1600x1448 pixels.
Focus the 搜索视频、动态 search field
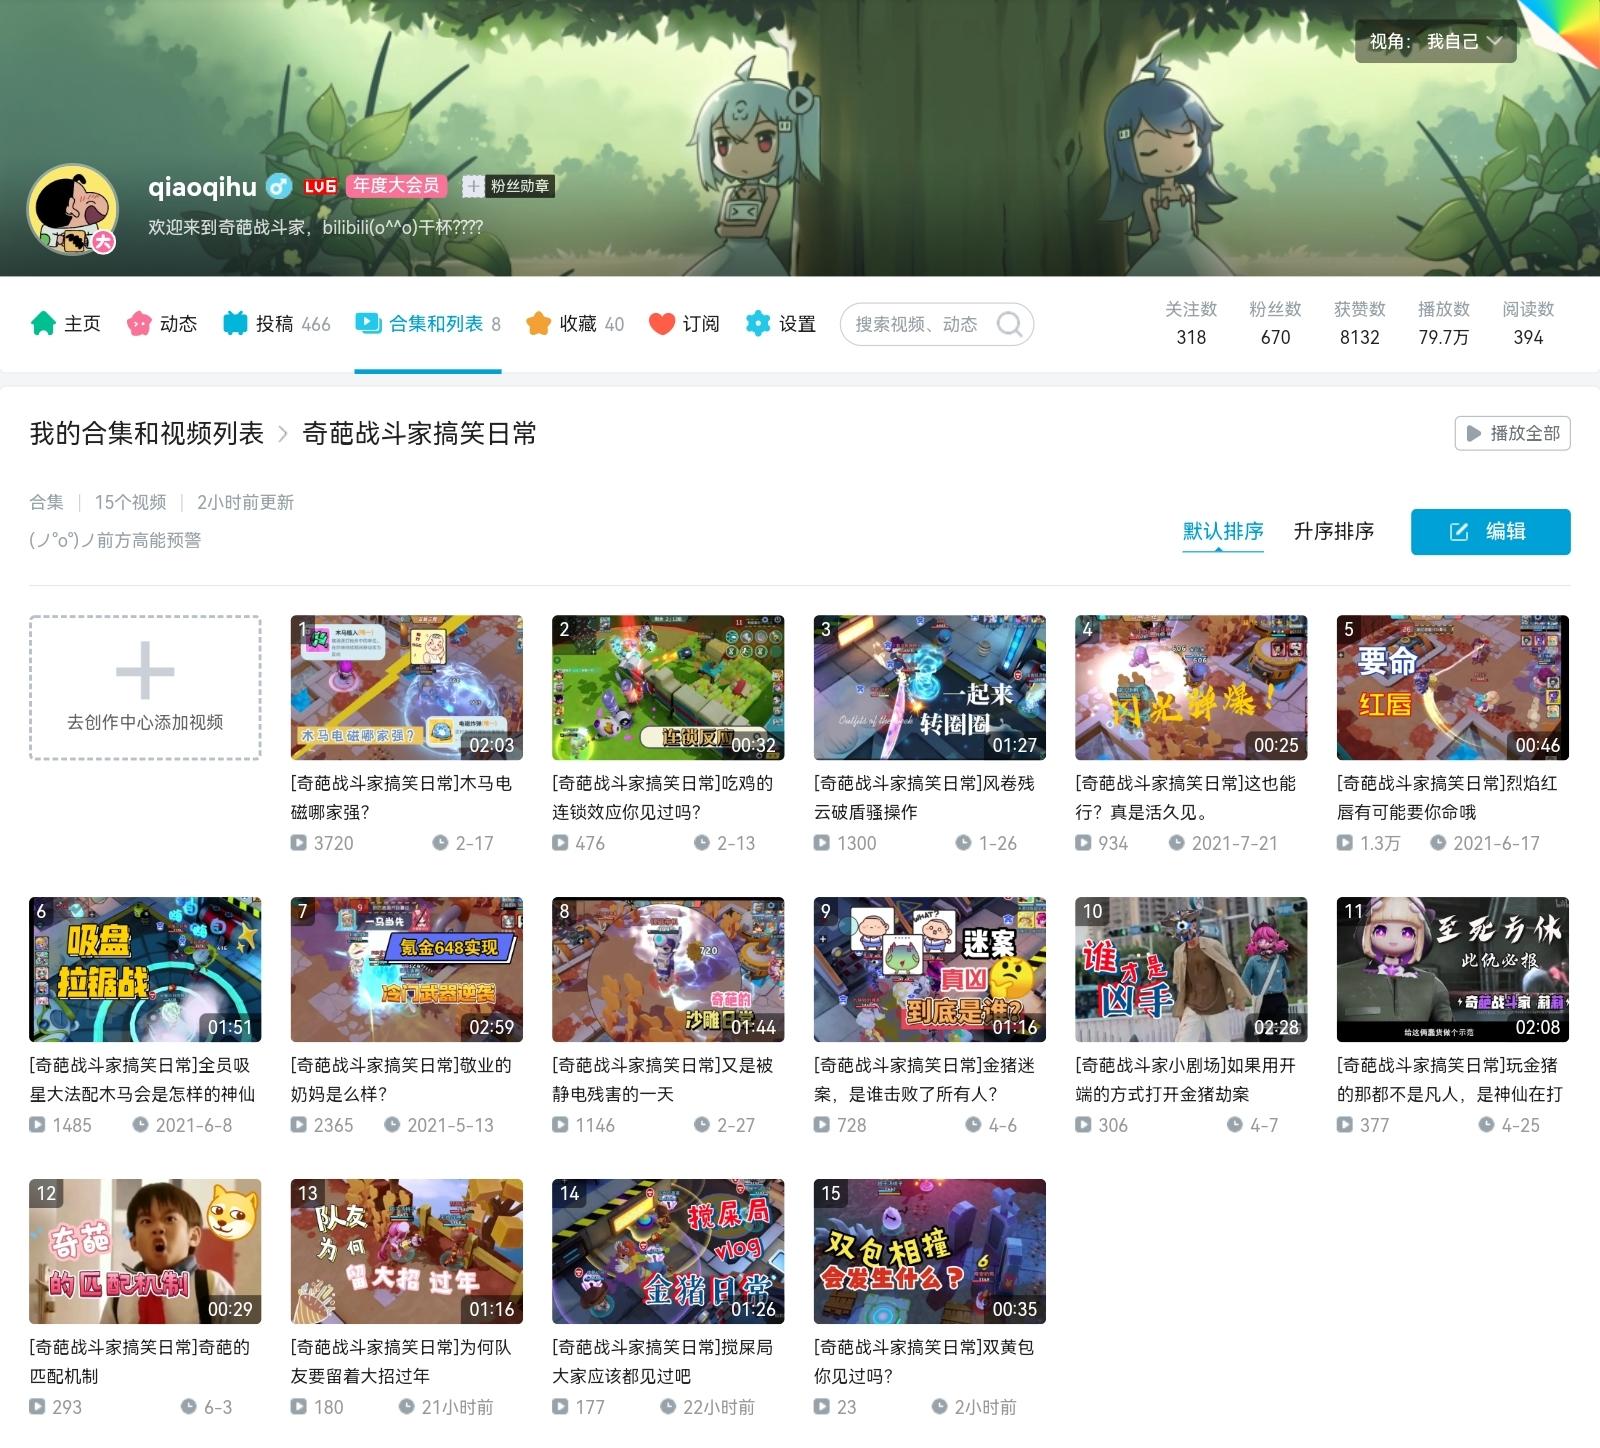(936, 324)
